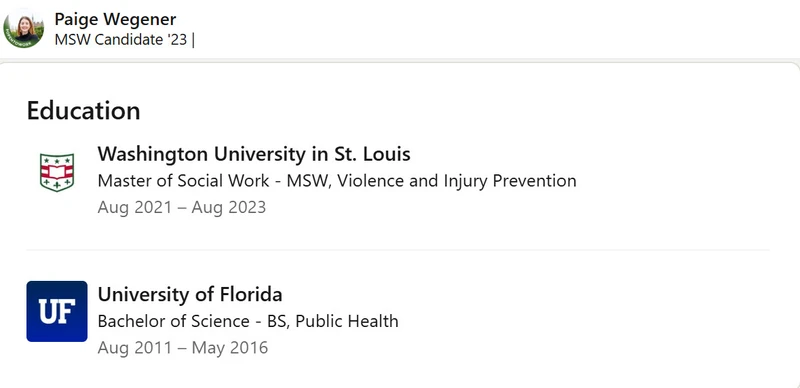Viewport: 800px width, 388px height.
Task: Open the blue UF logo
Action: pos(57,311)
